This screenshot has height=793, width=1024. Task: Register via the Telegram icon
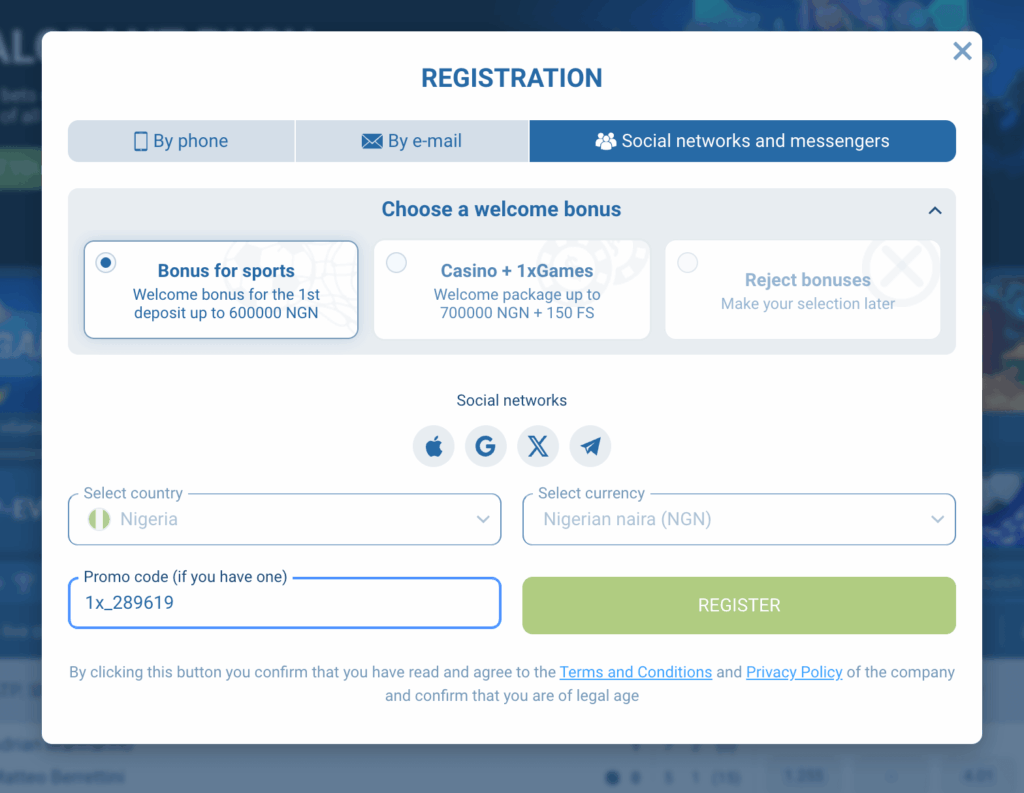[x=590, y=446]
